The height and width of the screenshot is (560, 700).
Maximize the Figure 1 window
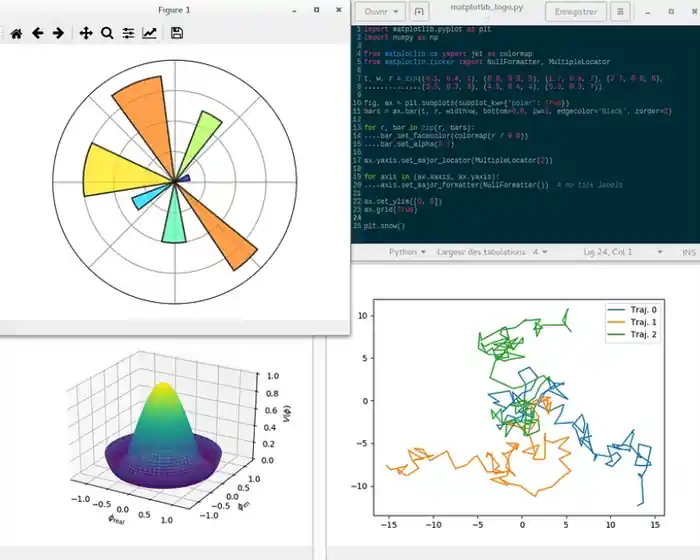317,10
